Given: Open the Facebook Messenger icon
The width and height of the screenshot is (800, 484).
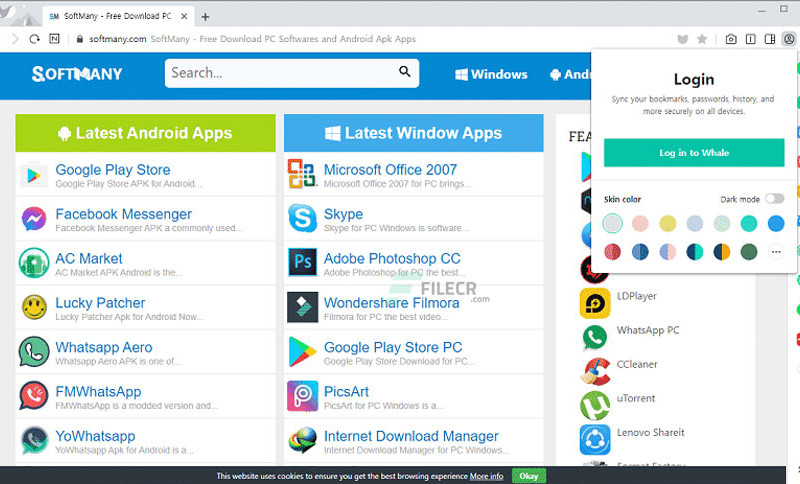Looking at the screenshot, I should tap(34, 219).
